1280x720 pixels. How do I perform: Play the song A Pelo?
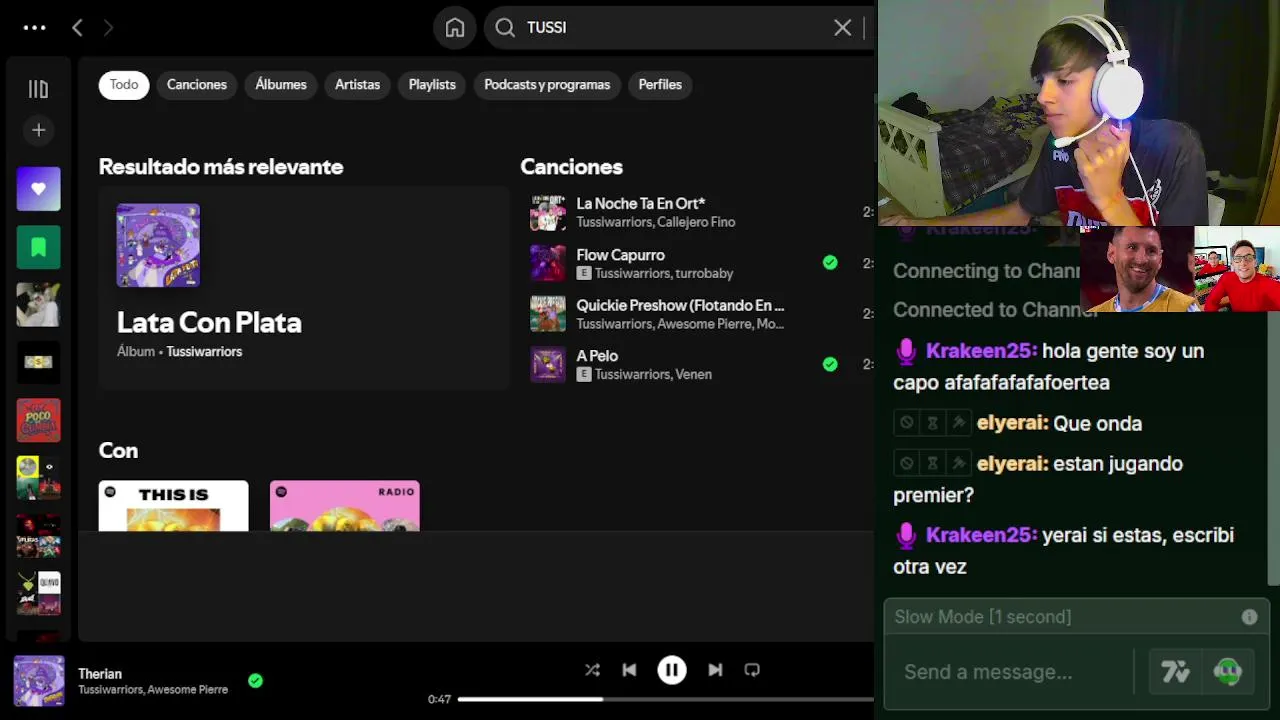click(597, 356)
